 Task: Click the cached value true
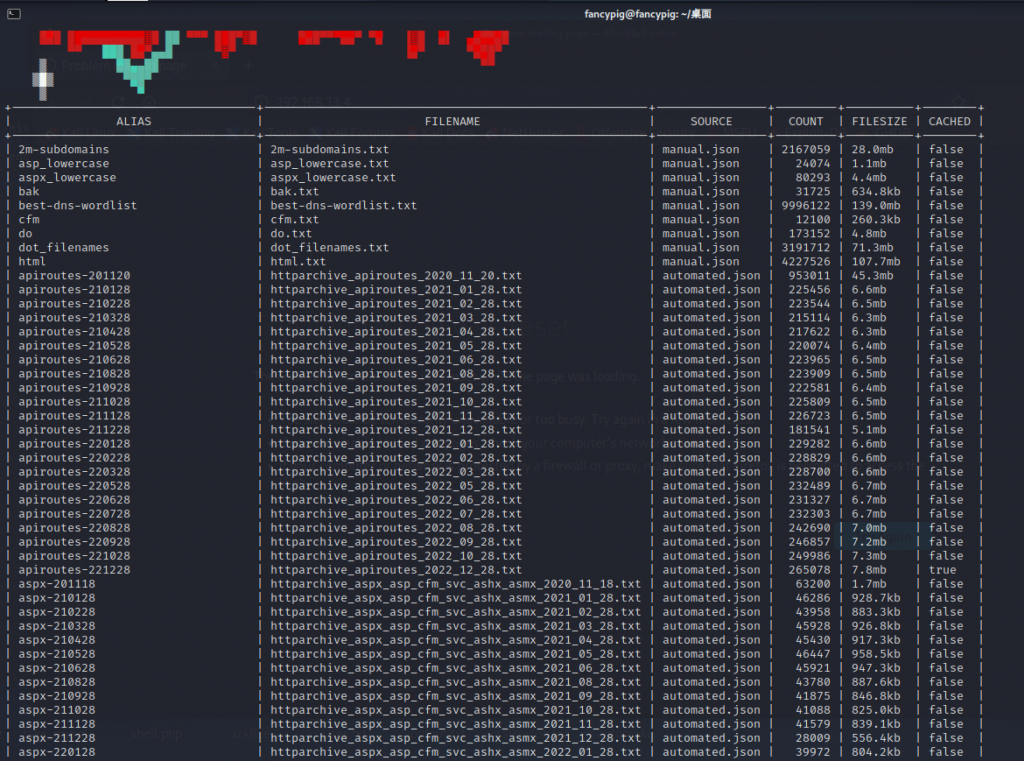click(942, 570)
